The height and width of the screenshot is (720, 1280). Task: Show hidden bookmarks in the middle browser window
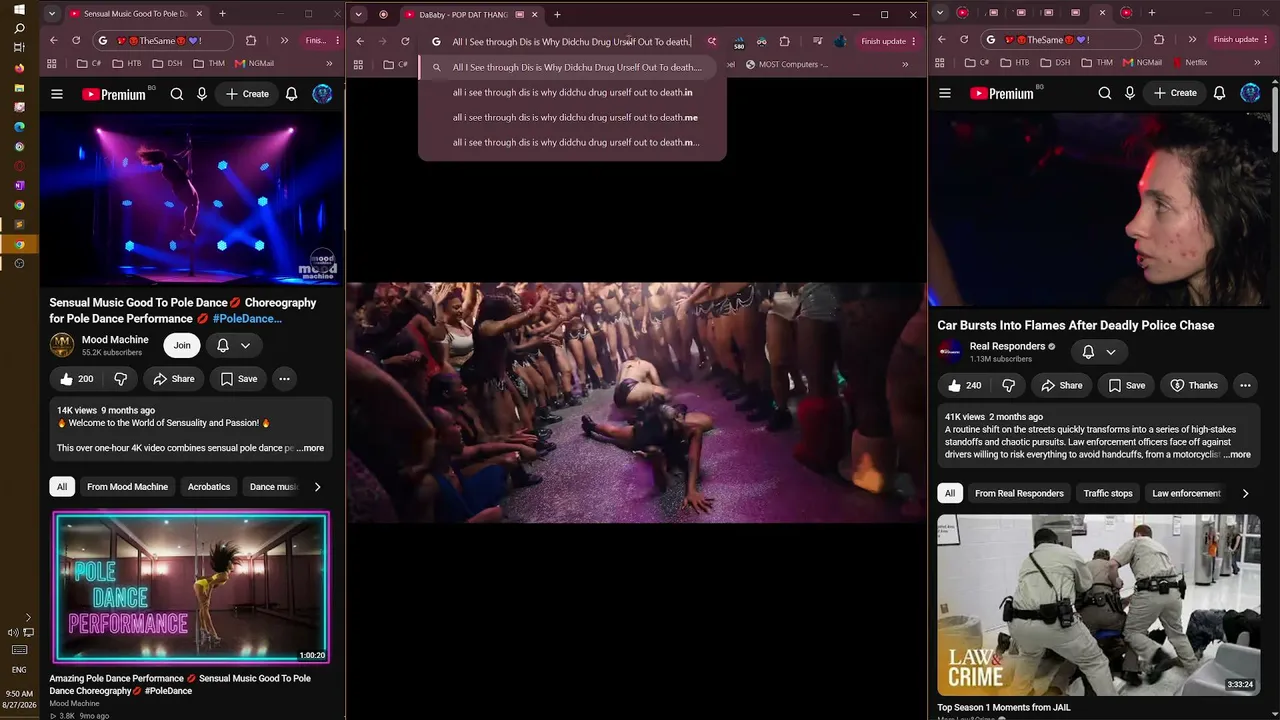tap(905, 64)
